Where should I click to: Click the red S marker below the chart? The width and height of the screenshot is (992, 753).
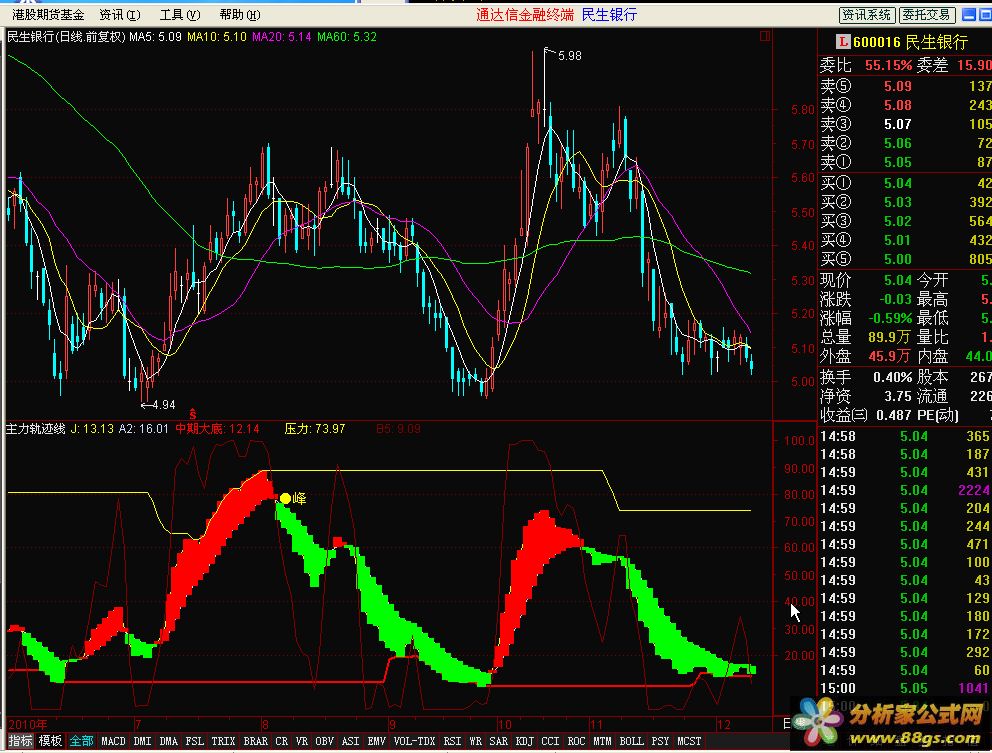[192, 415]
